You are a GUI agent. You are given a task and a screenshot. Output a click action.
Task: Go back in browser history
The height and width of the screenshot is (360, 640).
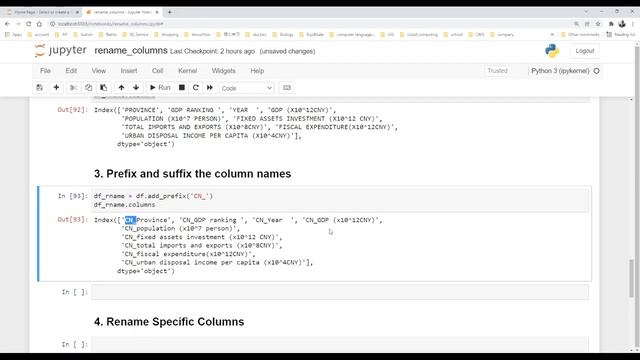coord(7,24)
